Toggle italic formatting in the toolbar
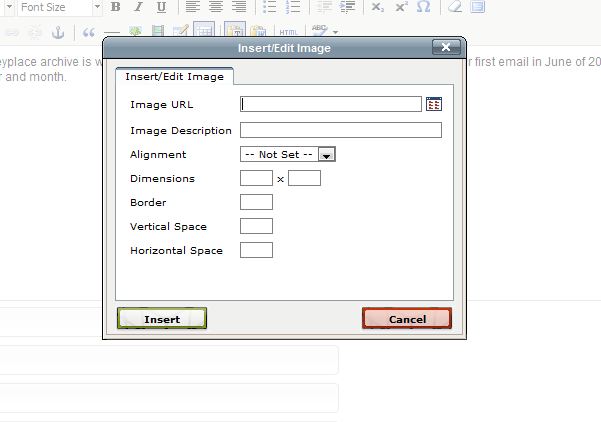Screen dimensions: 601x422 [135, 7]
